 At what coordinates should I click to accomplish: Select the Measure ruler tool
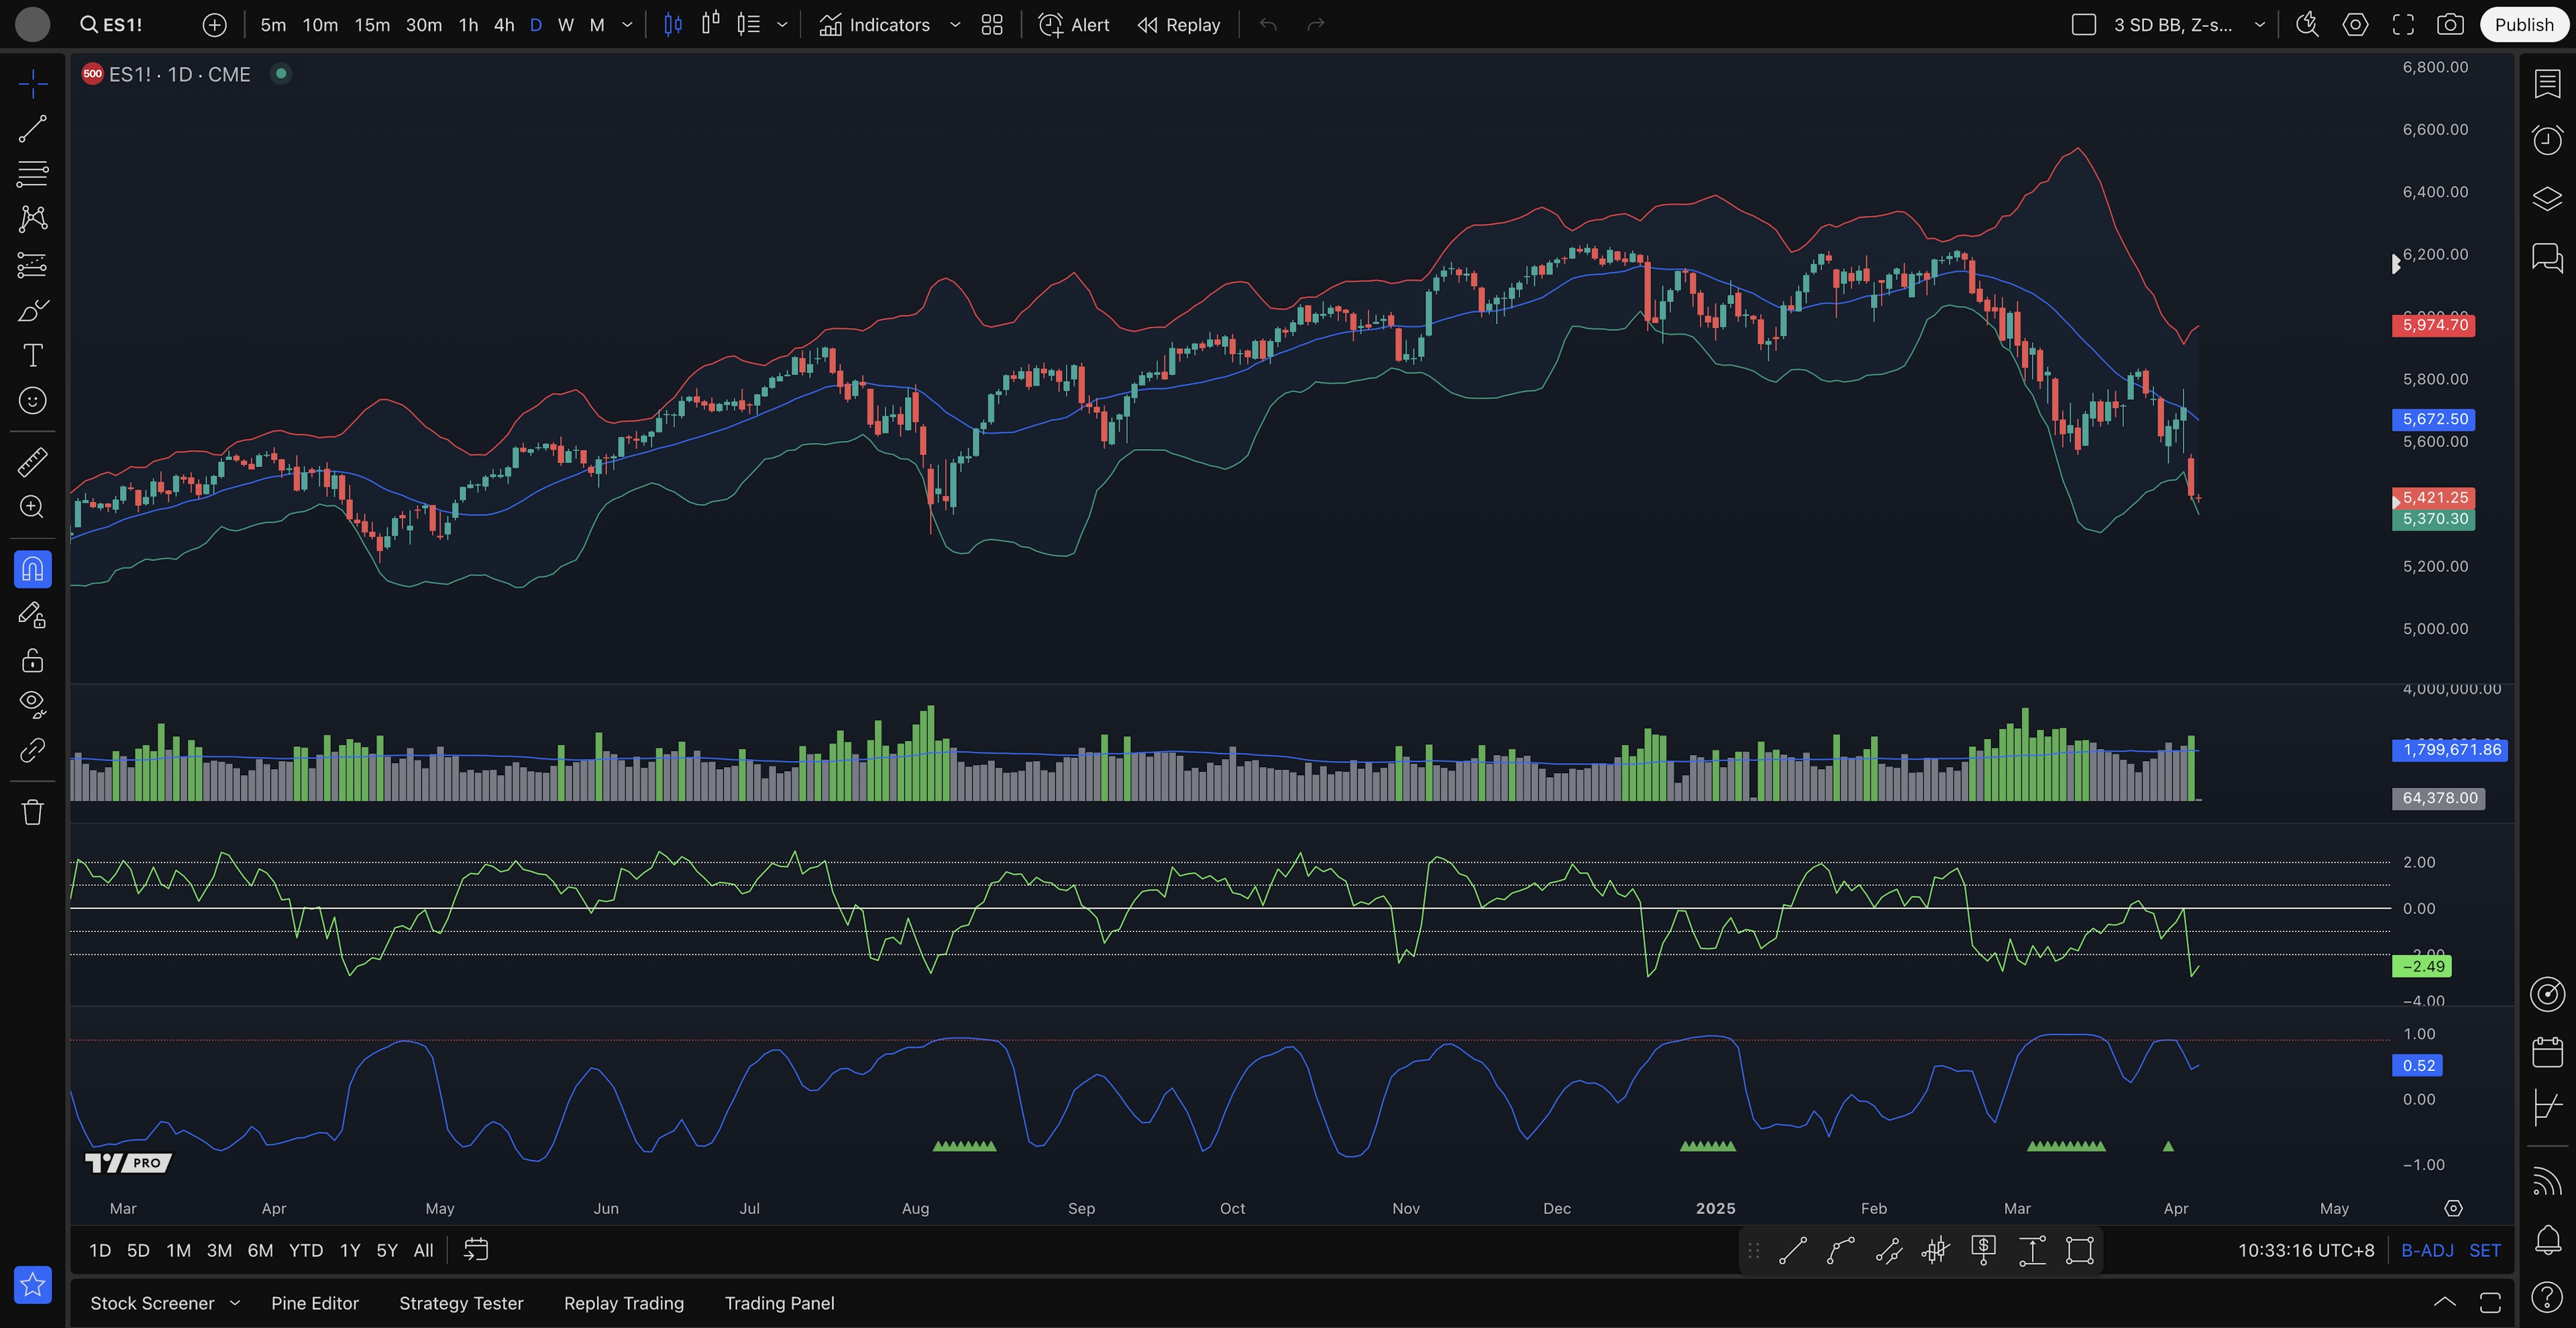pos(32,462)
